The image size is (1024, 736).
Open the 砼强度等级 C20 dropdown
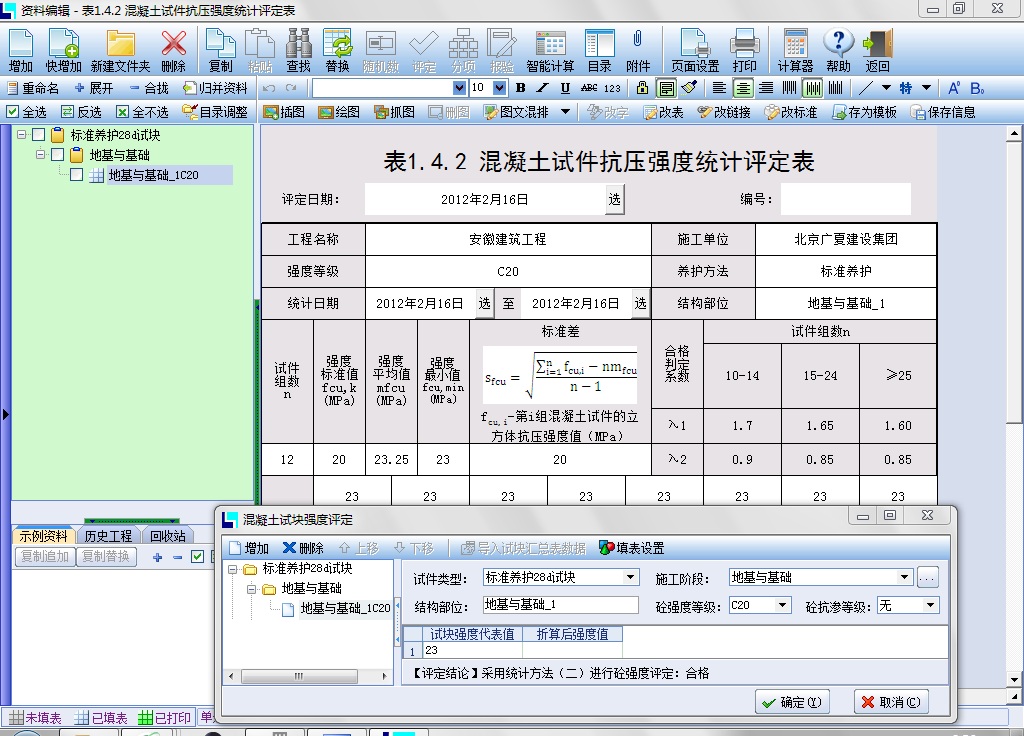[782, 605]
